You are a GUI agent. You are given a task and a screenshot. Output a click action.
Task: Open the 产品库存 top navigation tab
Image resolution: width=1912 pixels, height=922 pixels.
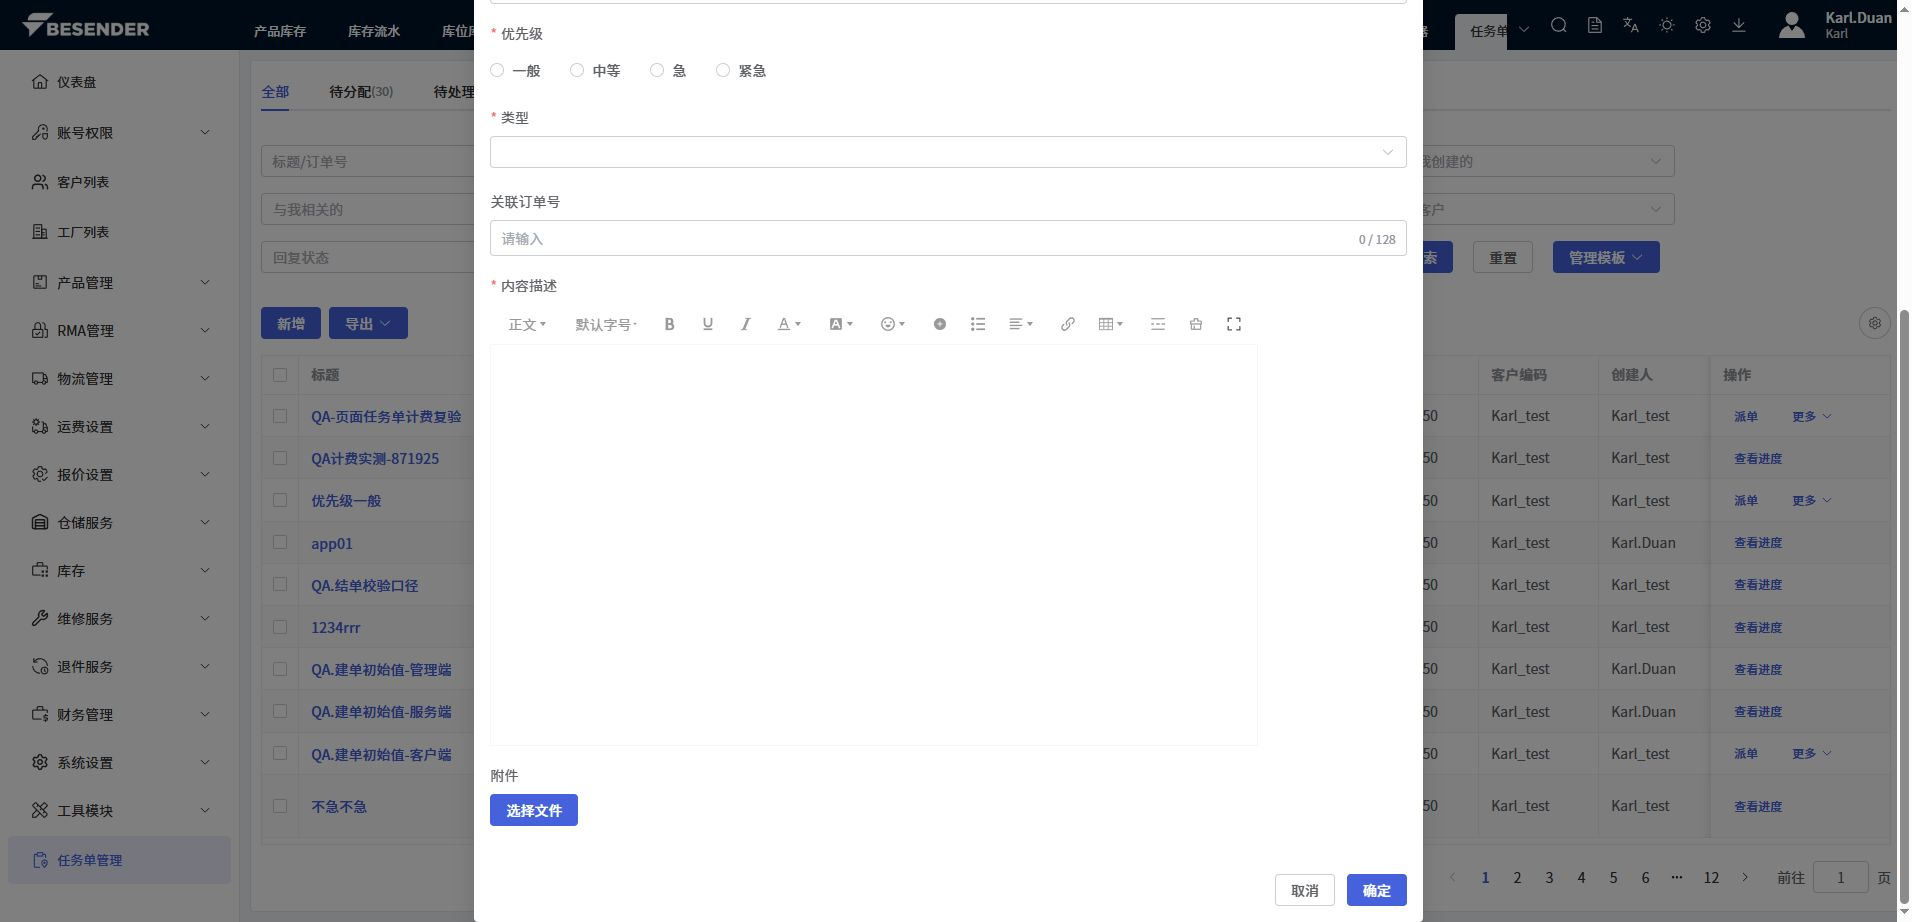(x=280, y=31)
